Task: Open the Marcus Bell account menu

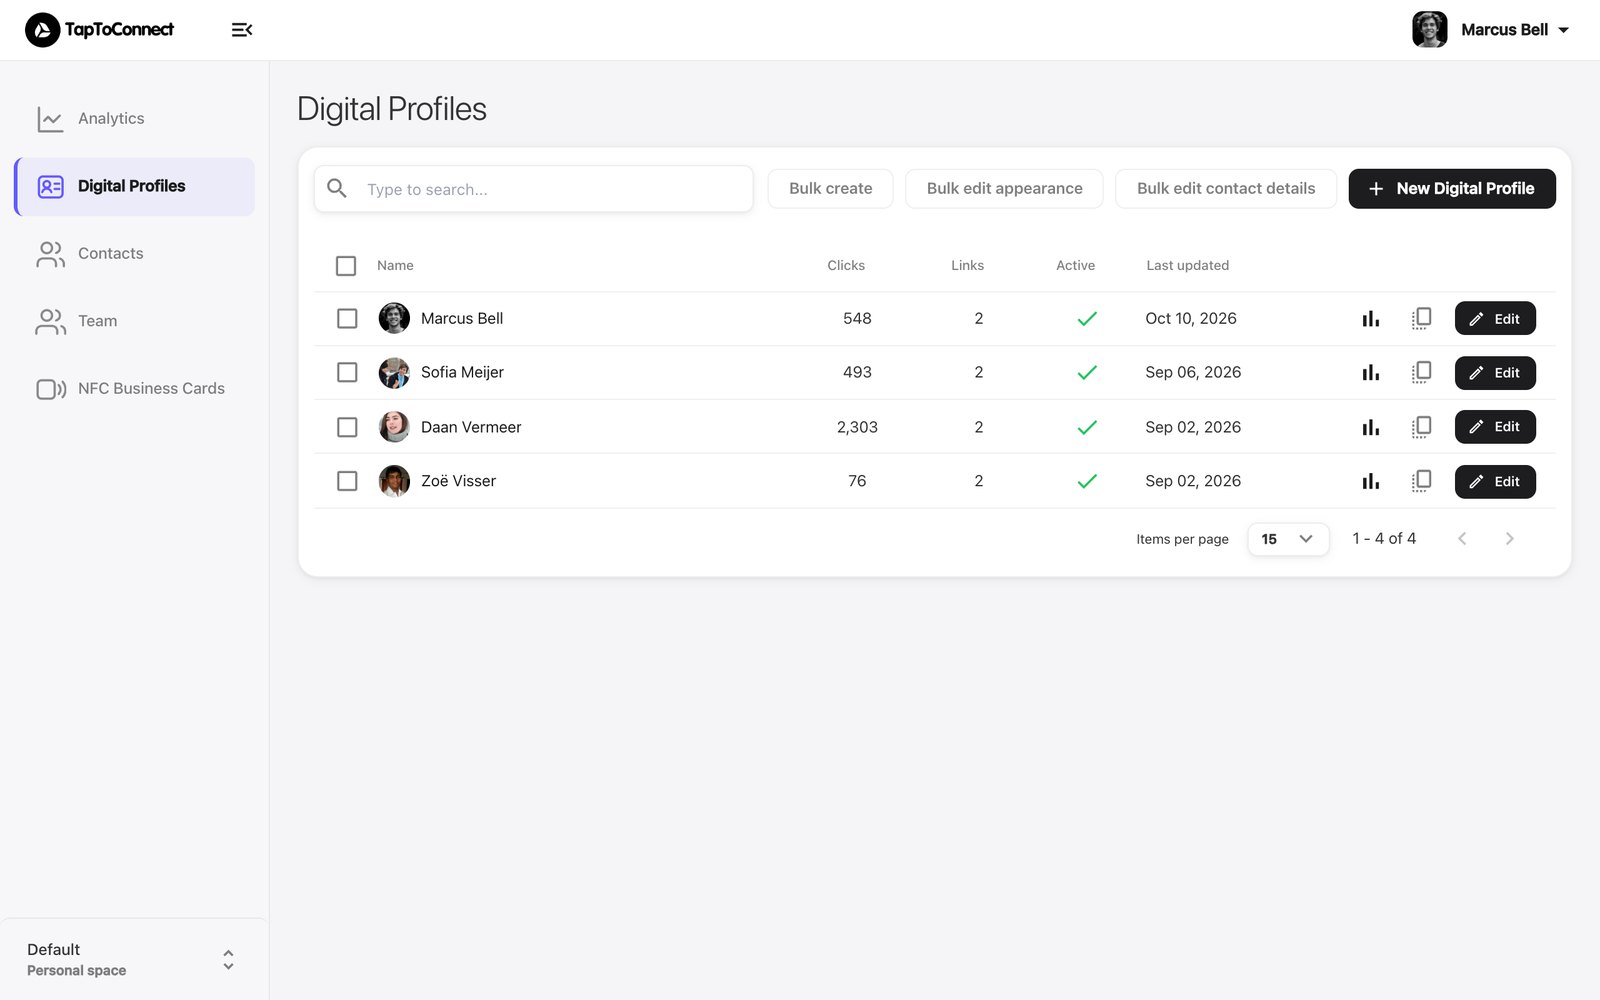Action: [x=1490, y=30]
